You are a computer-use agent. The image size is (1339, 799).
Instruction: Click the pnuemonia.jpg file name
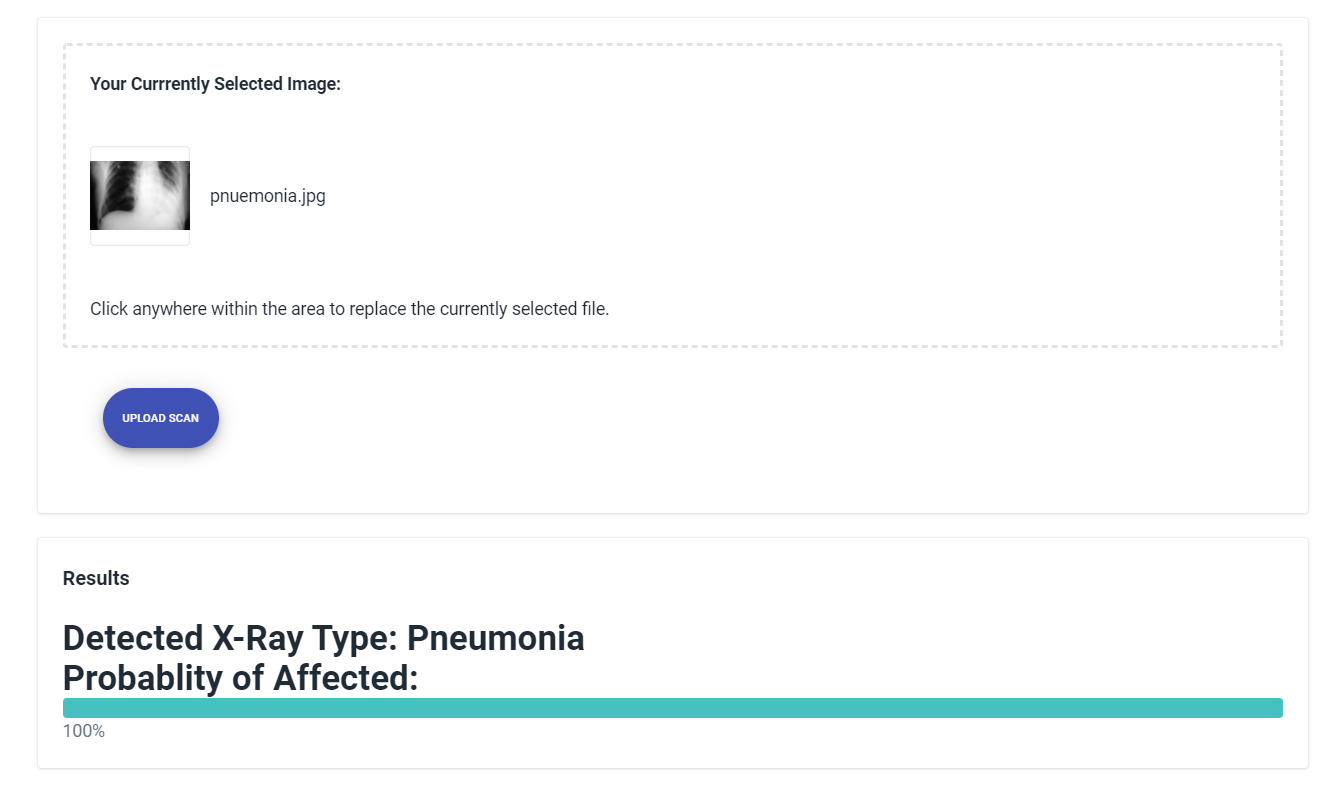pos(268,196)
